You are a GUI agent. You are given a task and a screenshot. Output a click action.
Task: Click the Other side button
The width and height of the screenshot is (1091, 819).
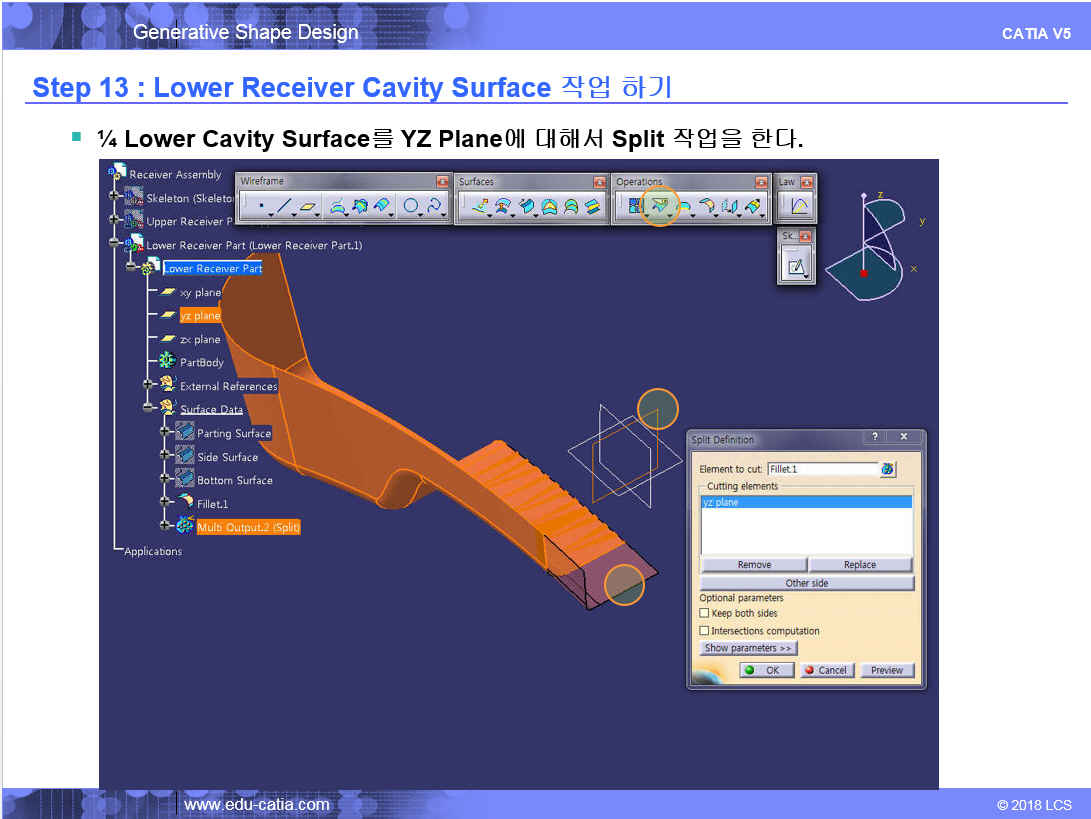807,583
